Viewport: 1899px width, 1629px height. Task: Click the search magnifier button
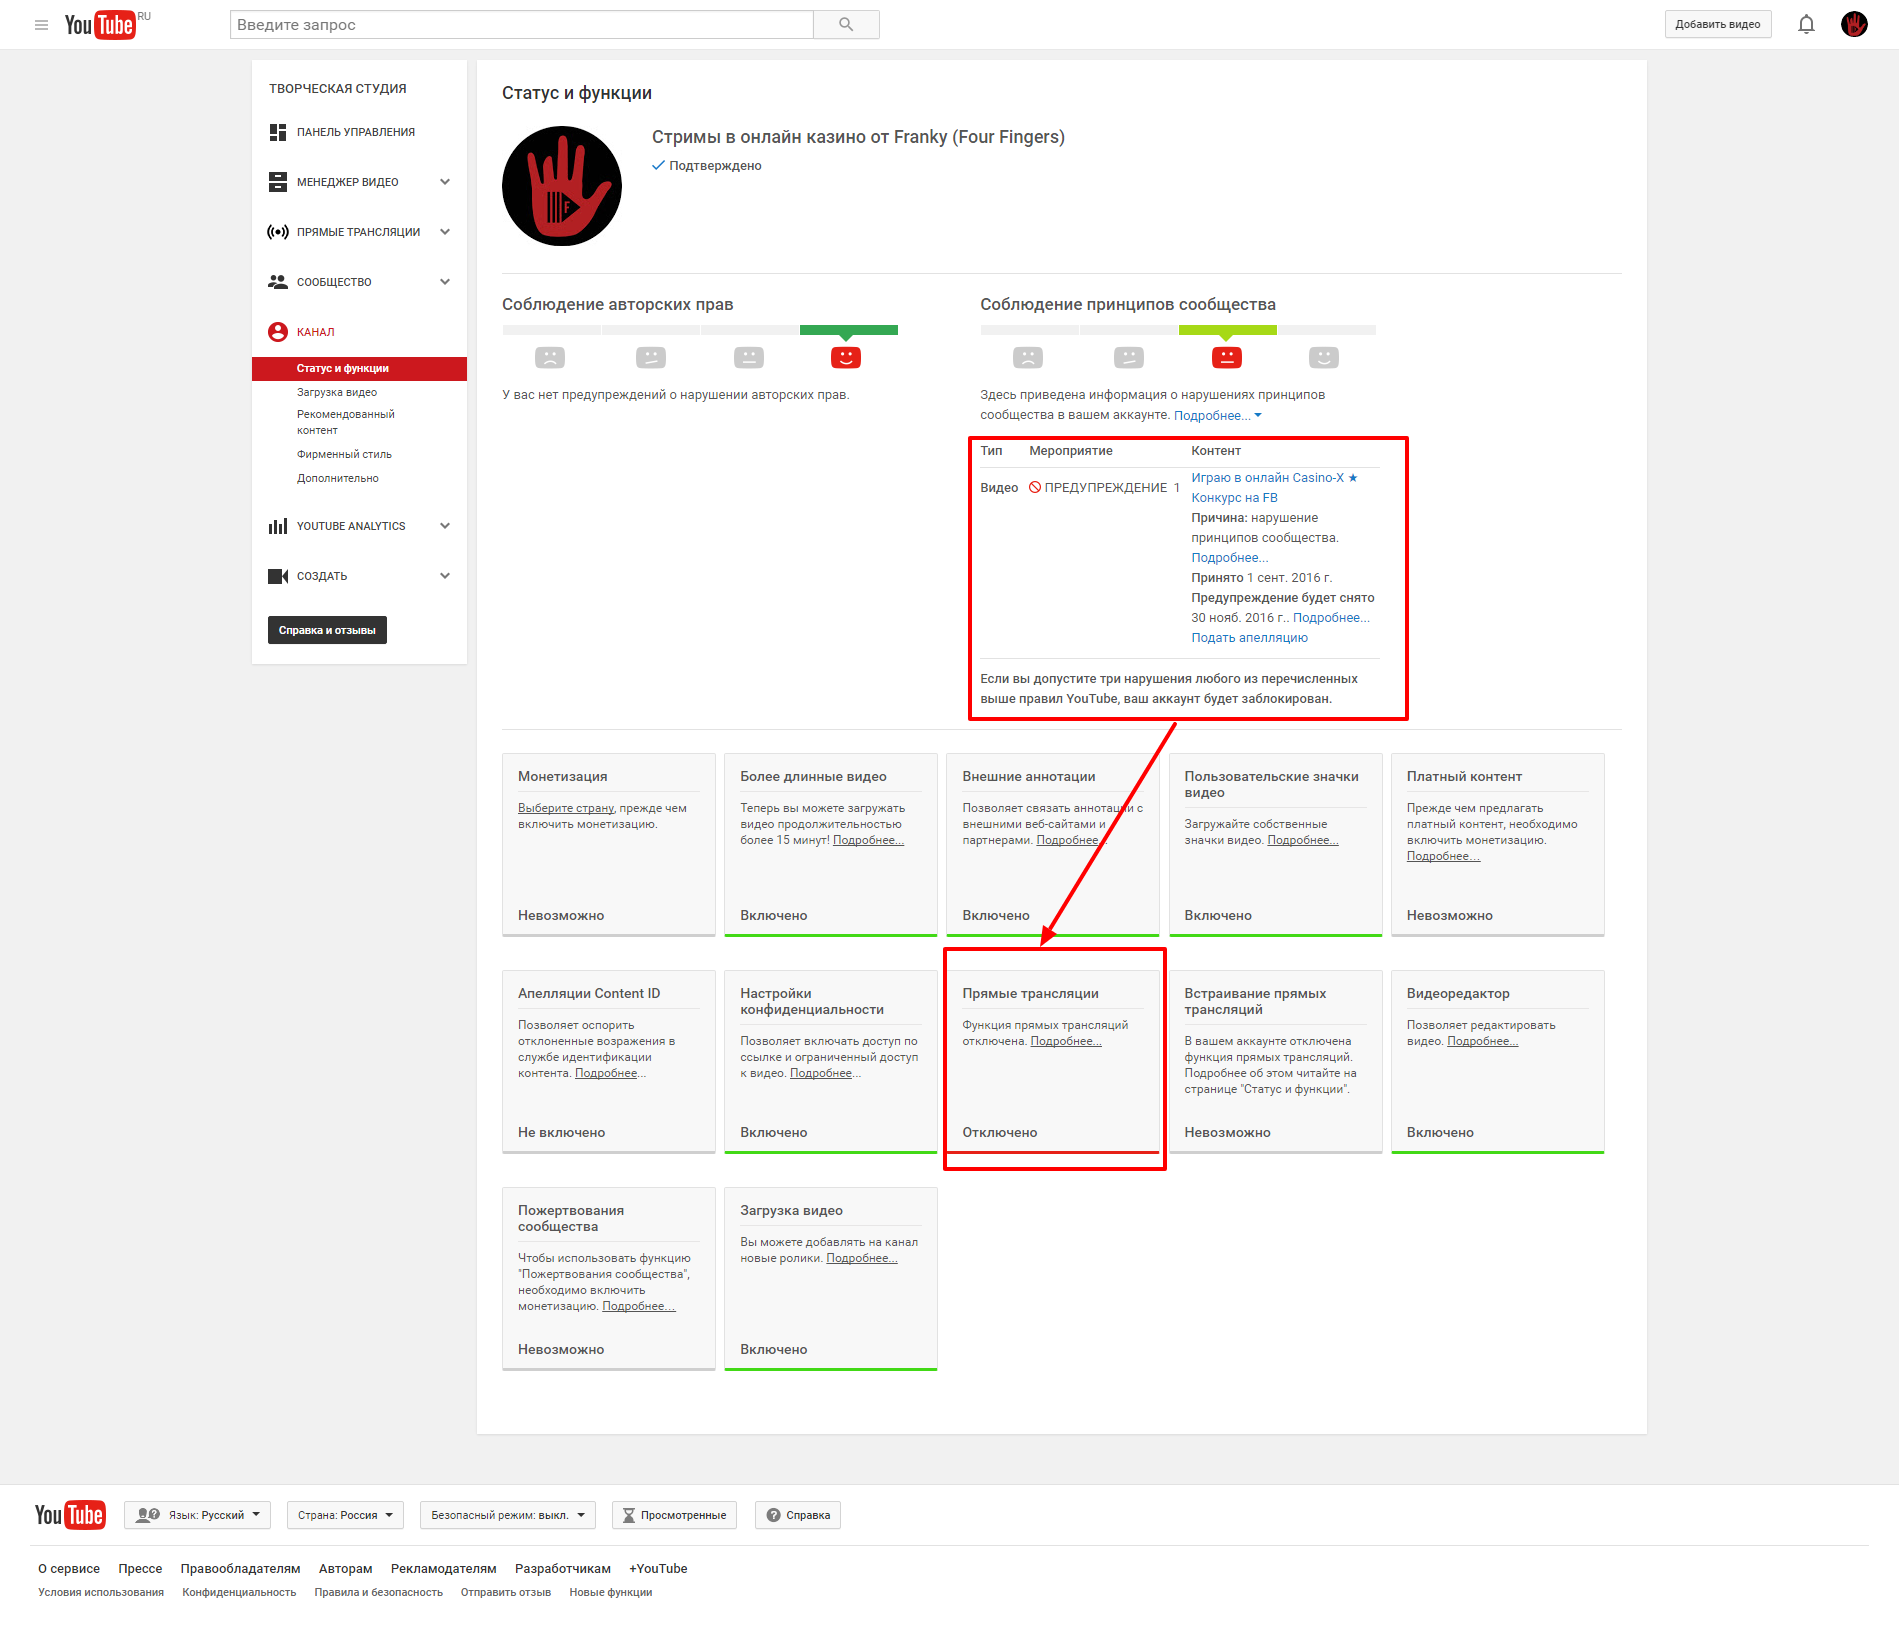tap(846, 25)
